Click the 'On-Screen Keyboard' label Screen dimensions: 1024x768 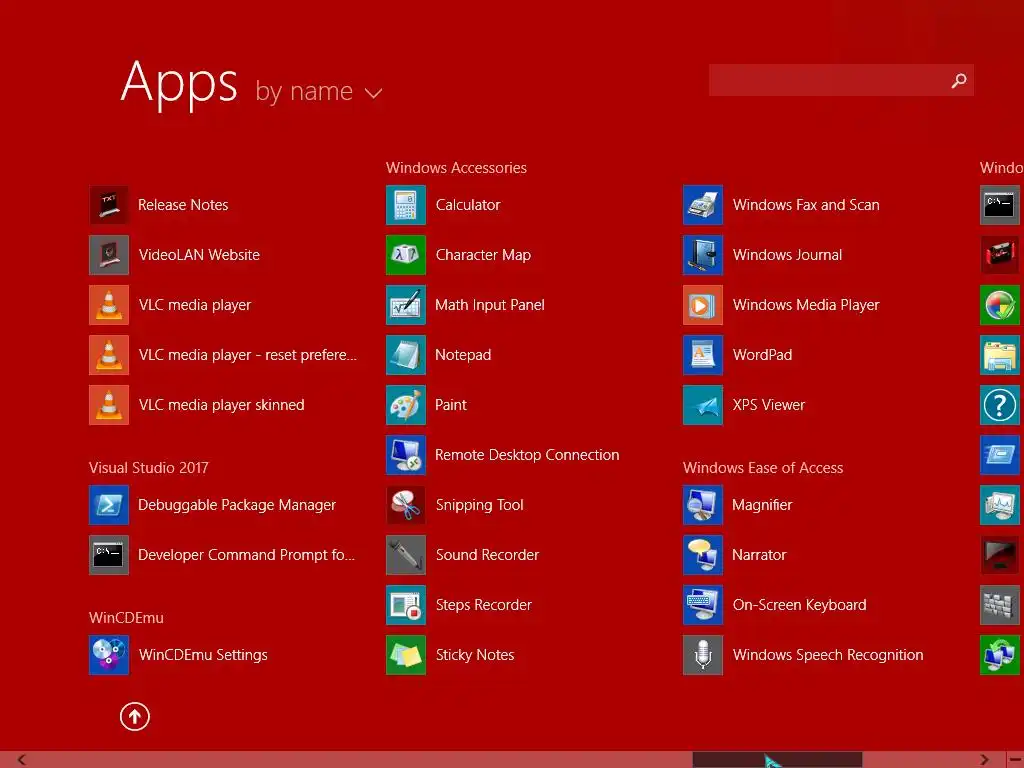799,605
